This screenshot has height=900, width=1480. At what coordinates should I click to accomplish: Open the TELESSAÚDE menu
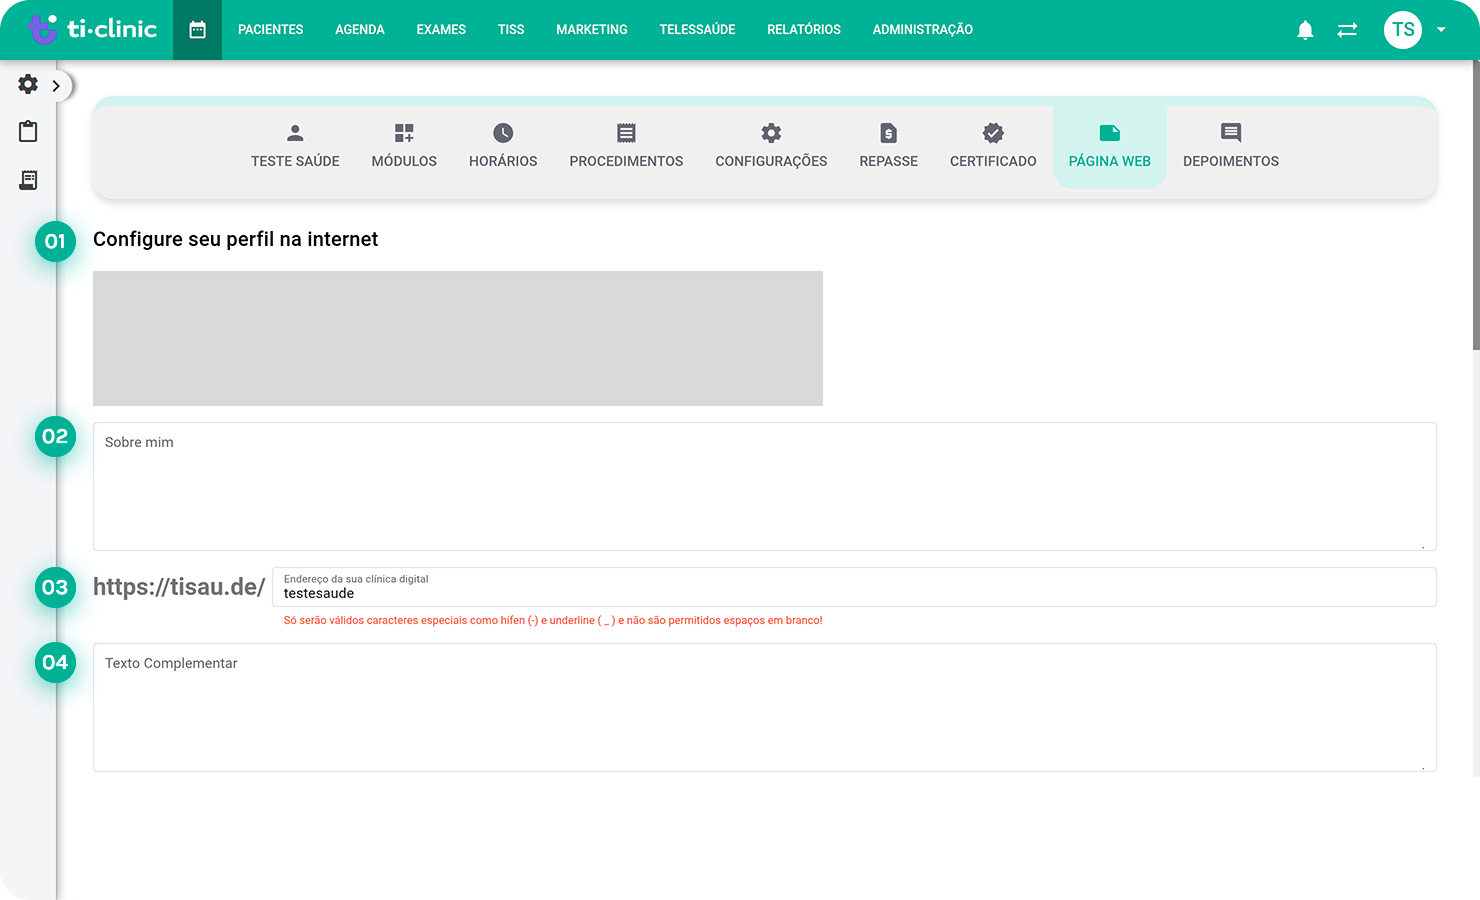tap(697, 30)
